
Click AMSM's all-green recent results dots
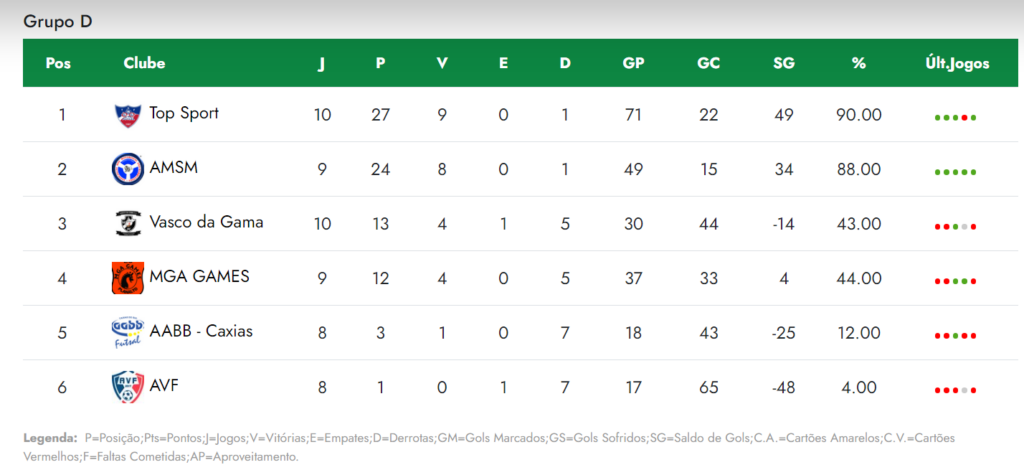coord(955,172)
